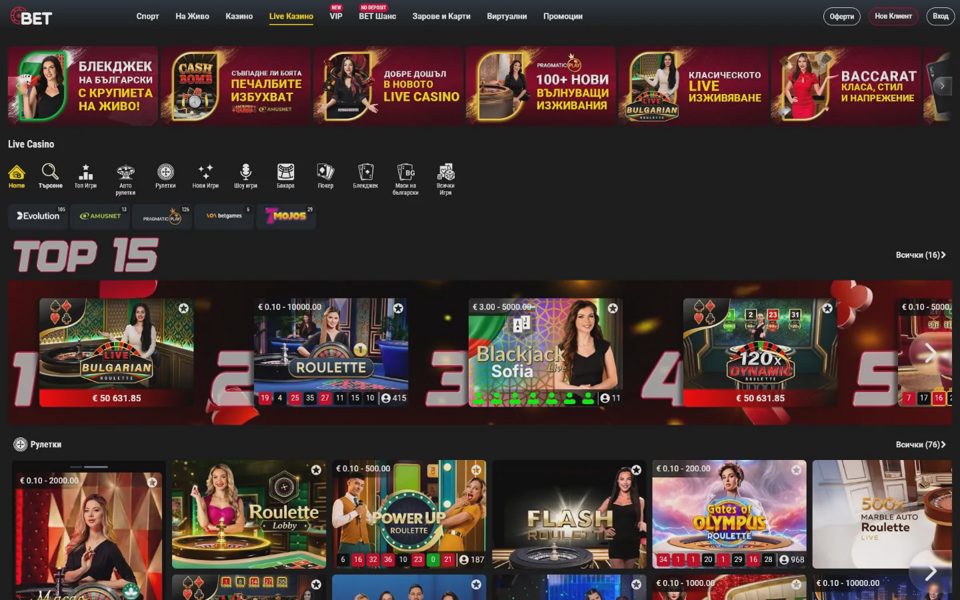Image resolution: width=960 pixels, height=600 pixels.
Task: Launch Gates of Olympus Roulette thumbnail
Action: (x=729, y=514)
